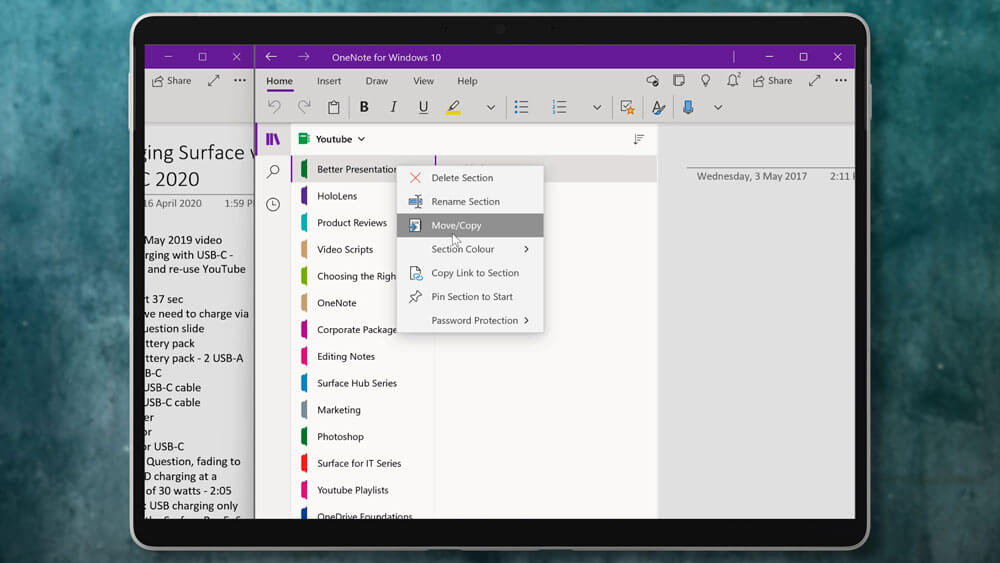Viewport: 1000px width, 563px height.
Task: Toggle underline formatting
Action: coord(423,107)
